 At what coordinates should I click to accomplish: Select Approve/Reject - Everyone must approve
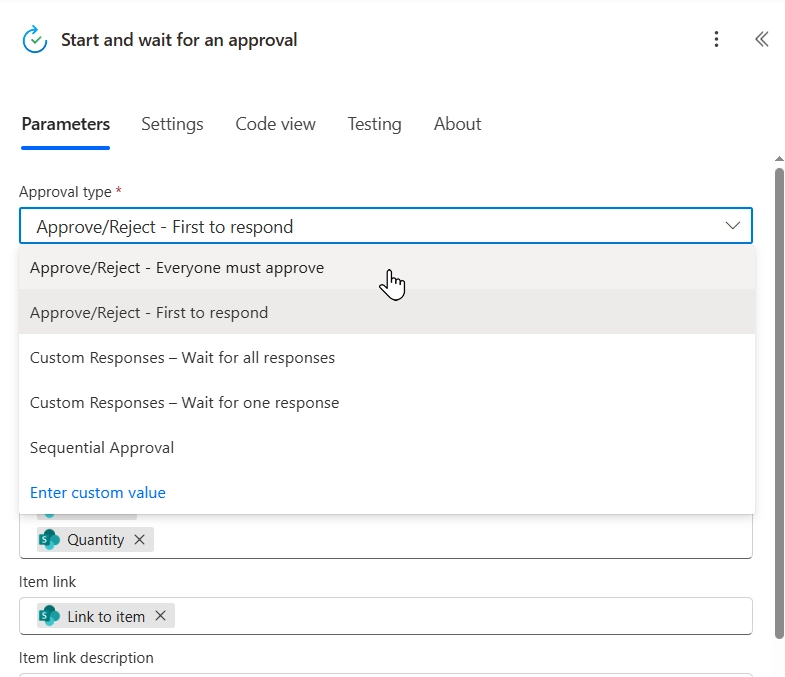click(x=177, y=268)
